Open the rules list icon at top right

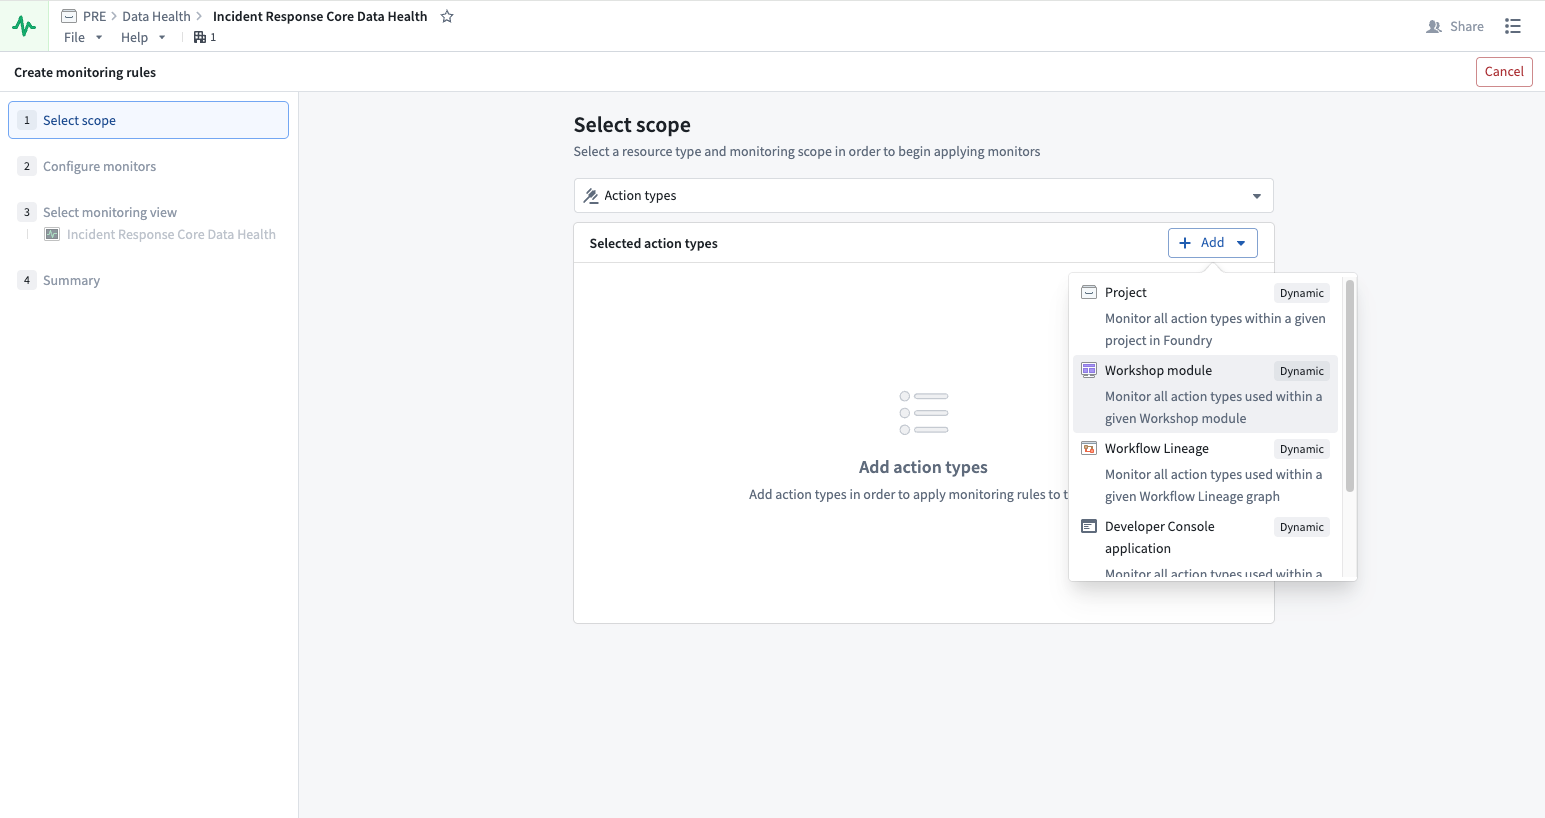(1513, 26)
